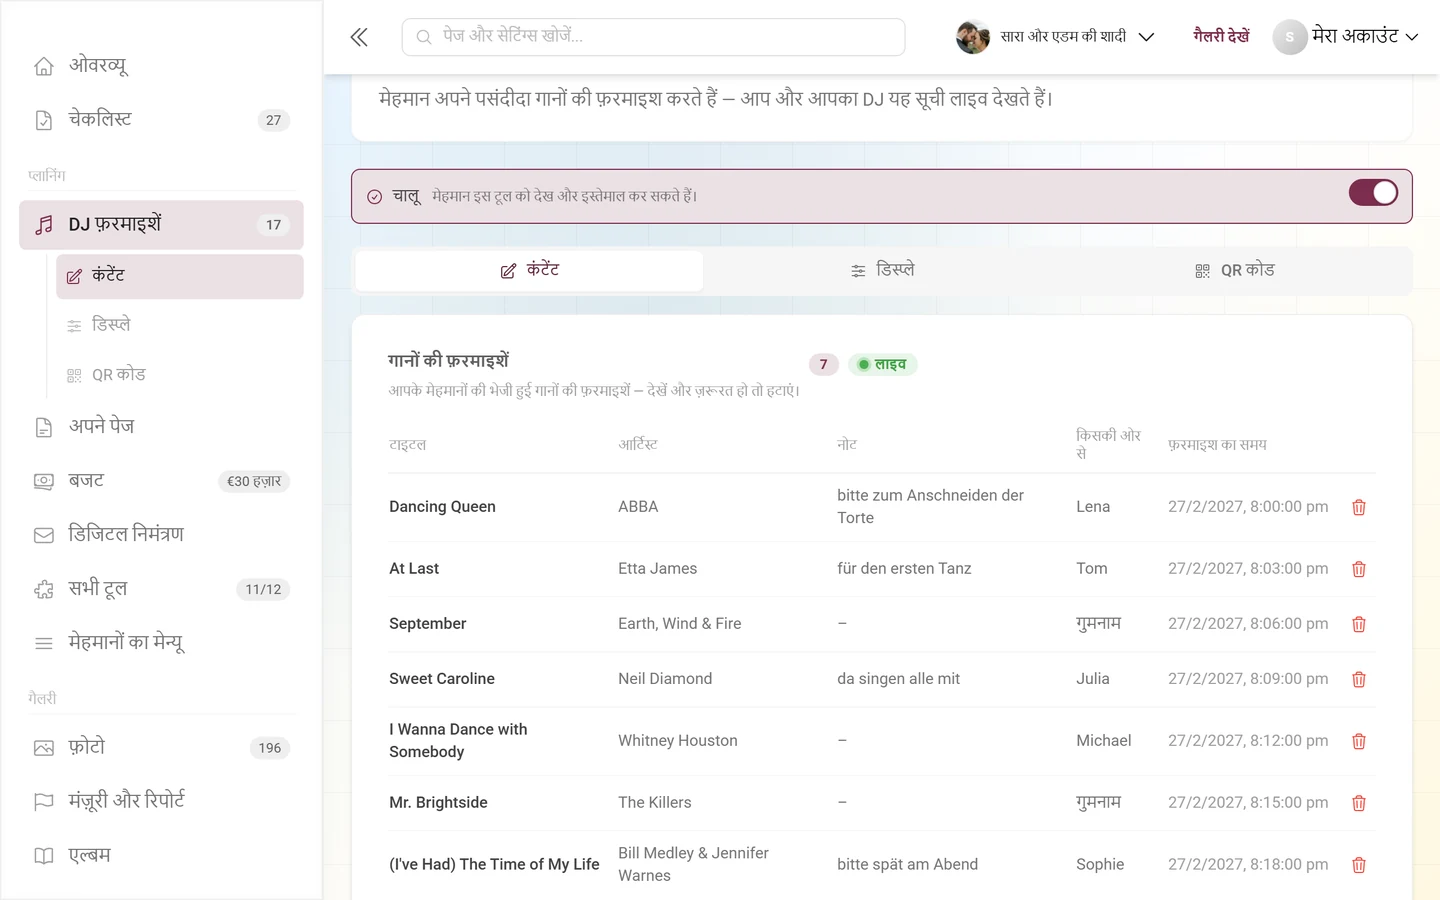The width and height of the screenshot is (1440, 900).
Task: Click the wedding couple avatar thumbnail
Action: coord(973,37)
